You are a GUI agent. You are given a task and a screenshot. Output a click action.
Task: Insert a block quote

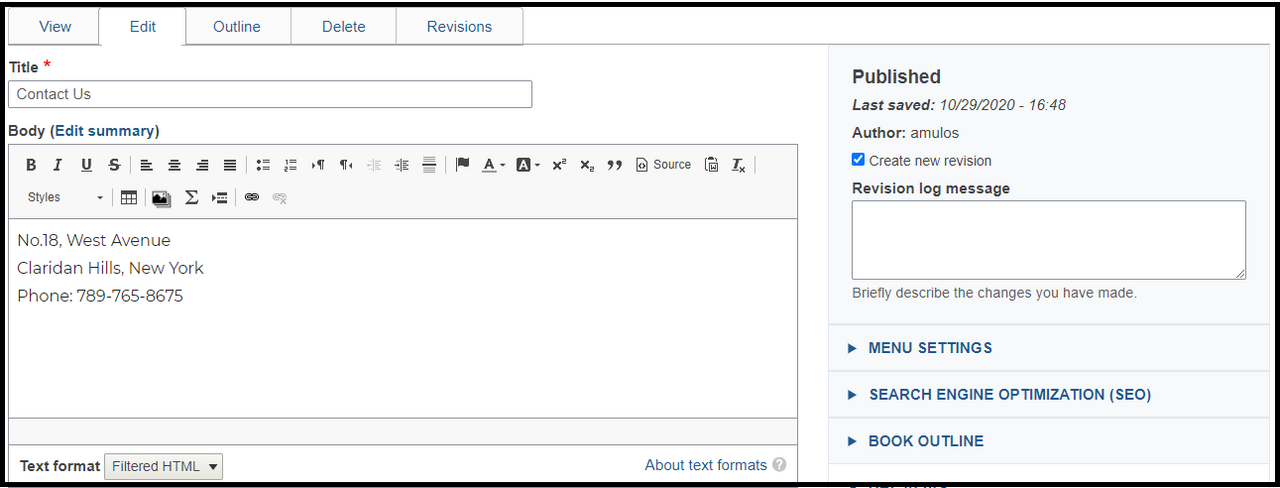[x=615, y=165]
